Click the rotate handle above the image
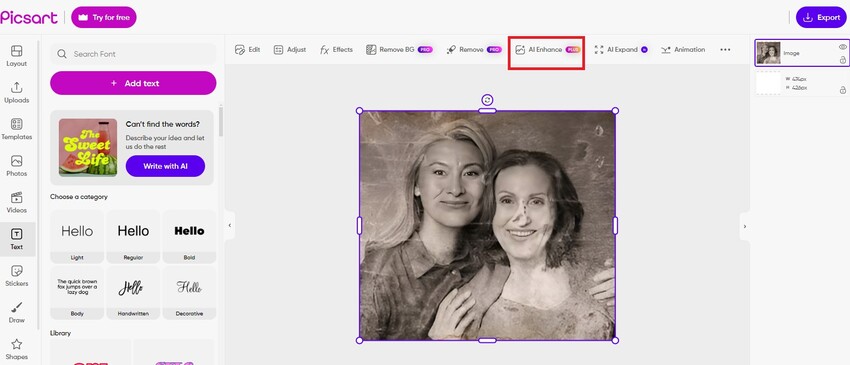Viewport: 850px width, 365px height. pos(487,100)
